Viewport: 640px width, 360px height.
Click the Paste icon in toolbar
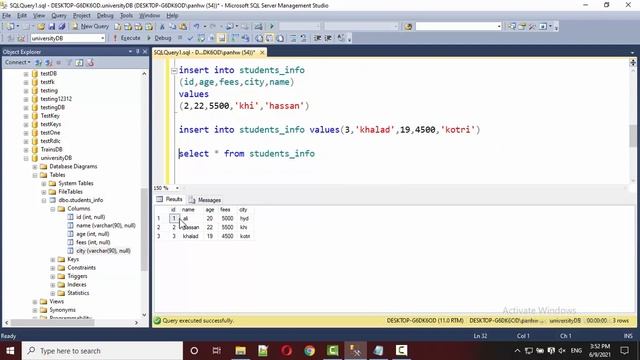click(183, 27)
